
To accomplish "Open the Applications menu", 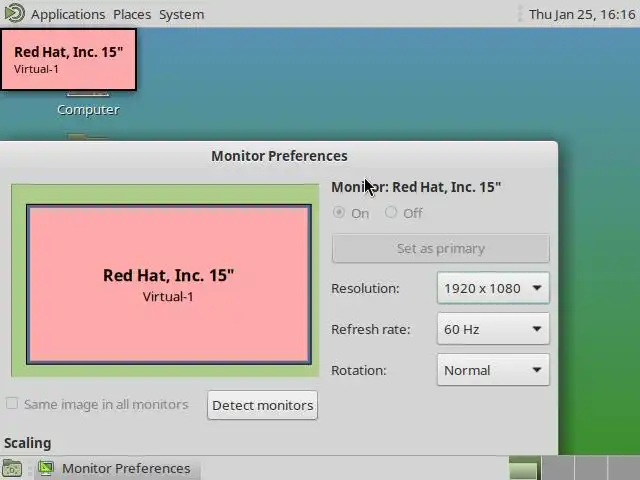I will pyautogui.click(x=68, y=14).
